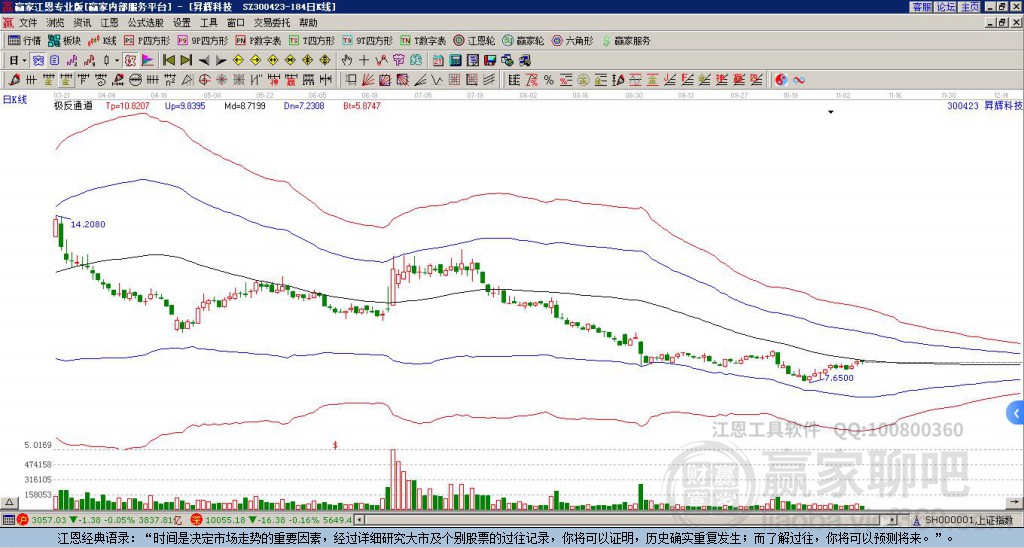Select the percent sign tool
This screenshot has height=548, width=1024.
pos(549,80)
